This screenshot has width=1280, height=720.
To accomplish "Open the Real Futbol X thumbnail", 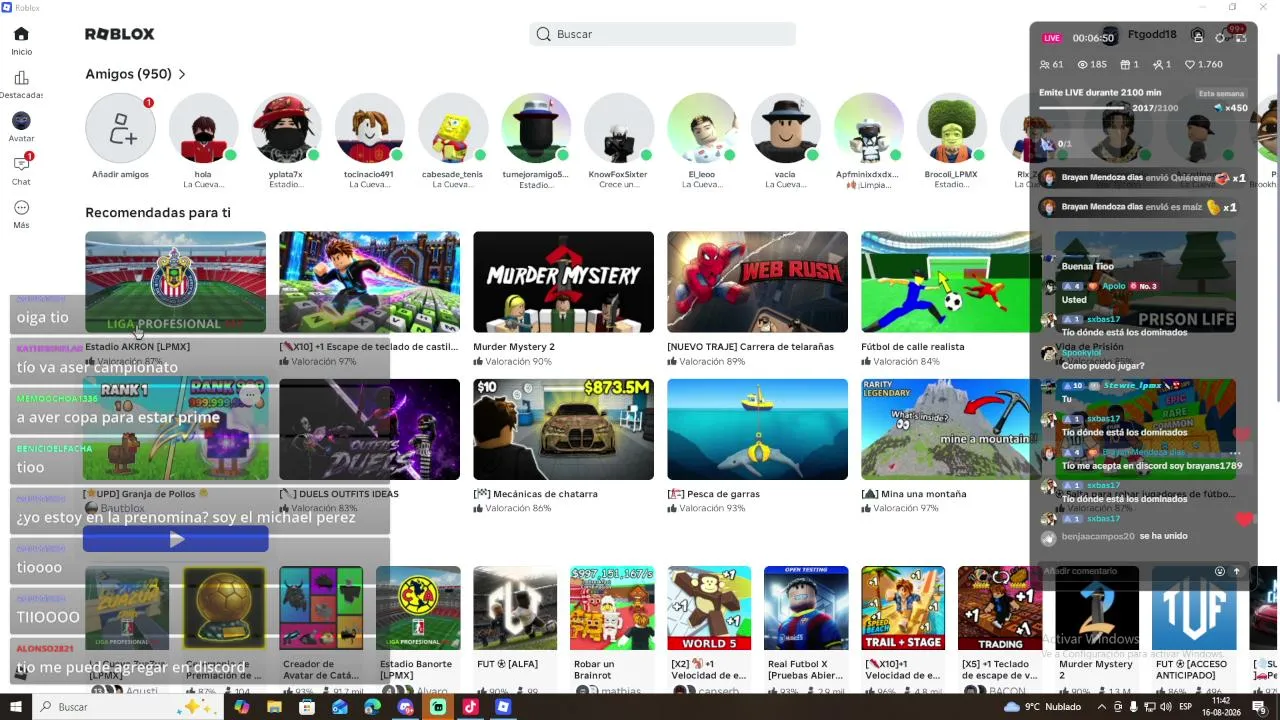I will 806,608.
